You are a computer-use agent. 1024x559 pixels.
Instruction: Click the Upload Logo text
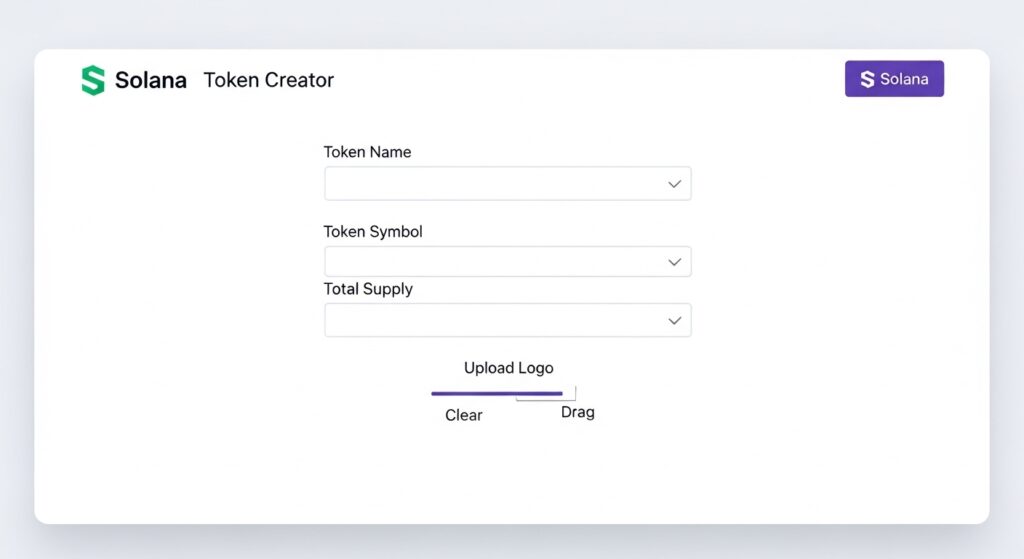[508, 368]
